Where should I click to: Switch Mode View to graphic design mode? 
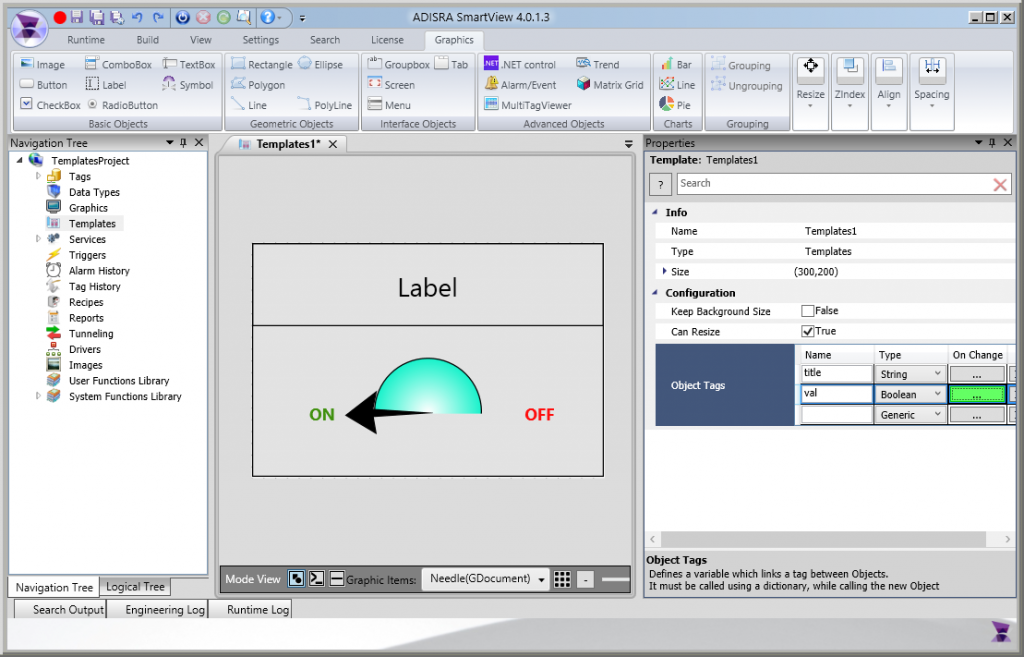click(296, 579)
